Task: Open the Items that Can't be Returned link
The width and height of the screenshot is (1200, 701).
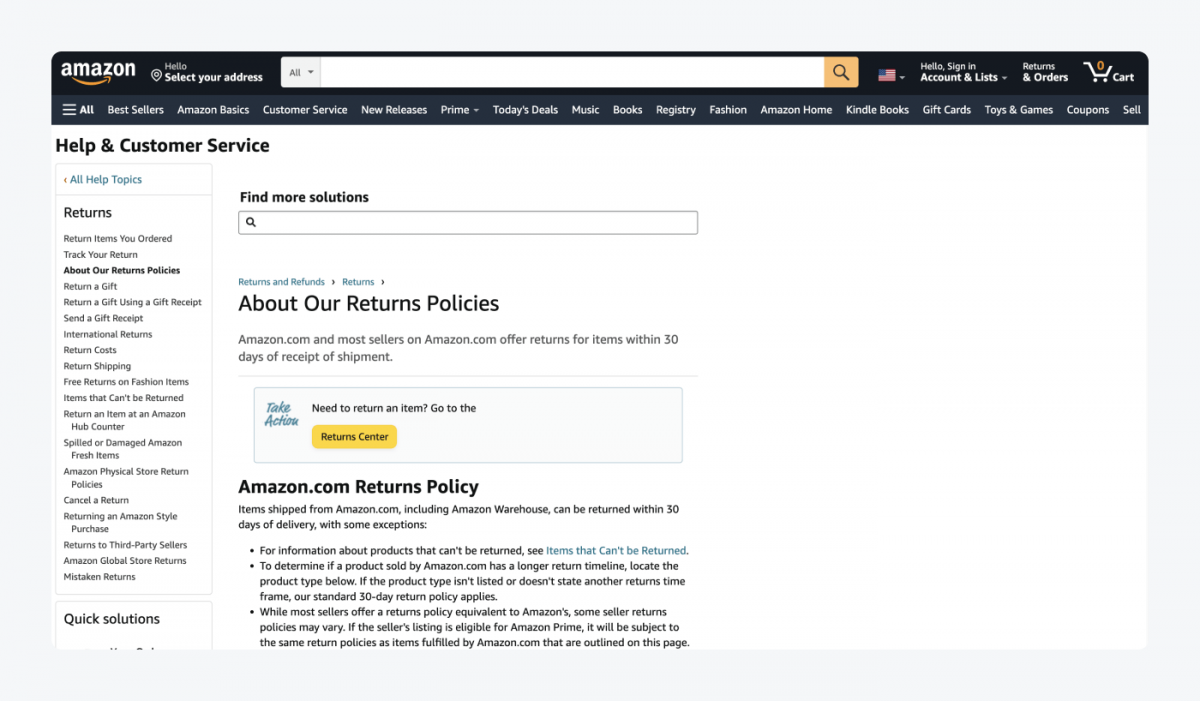Action: [x=615, y=550]
